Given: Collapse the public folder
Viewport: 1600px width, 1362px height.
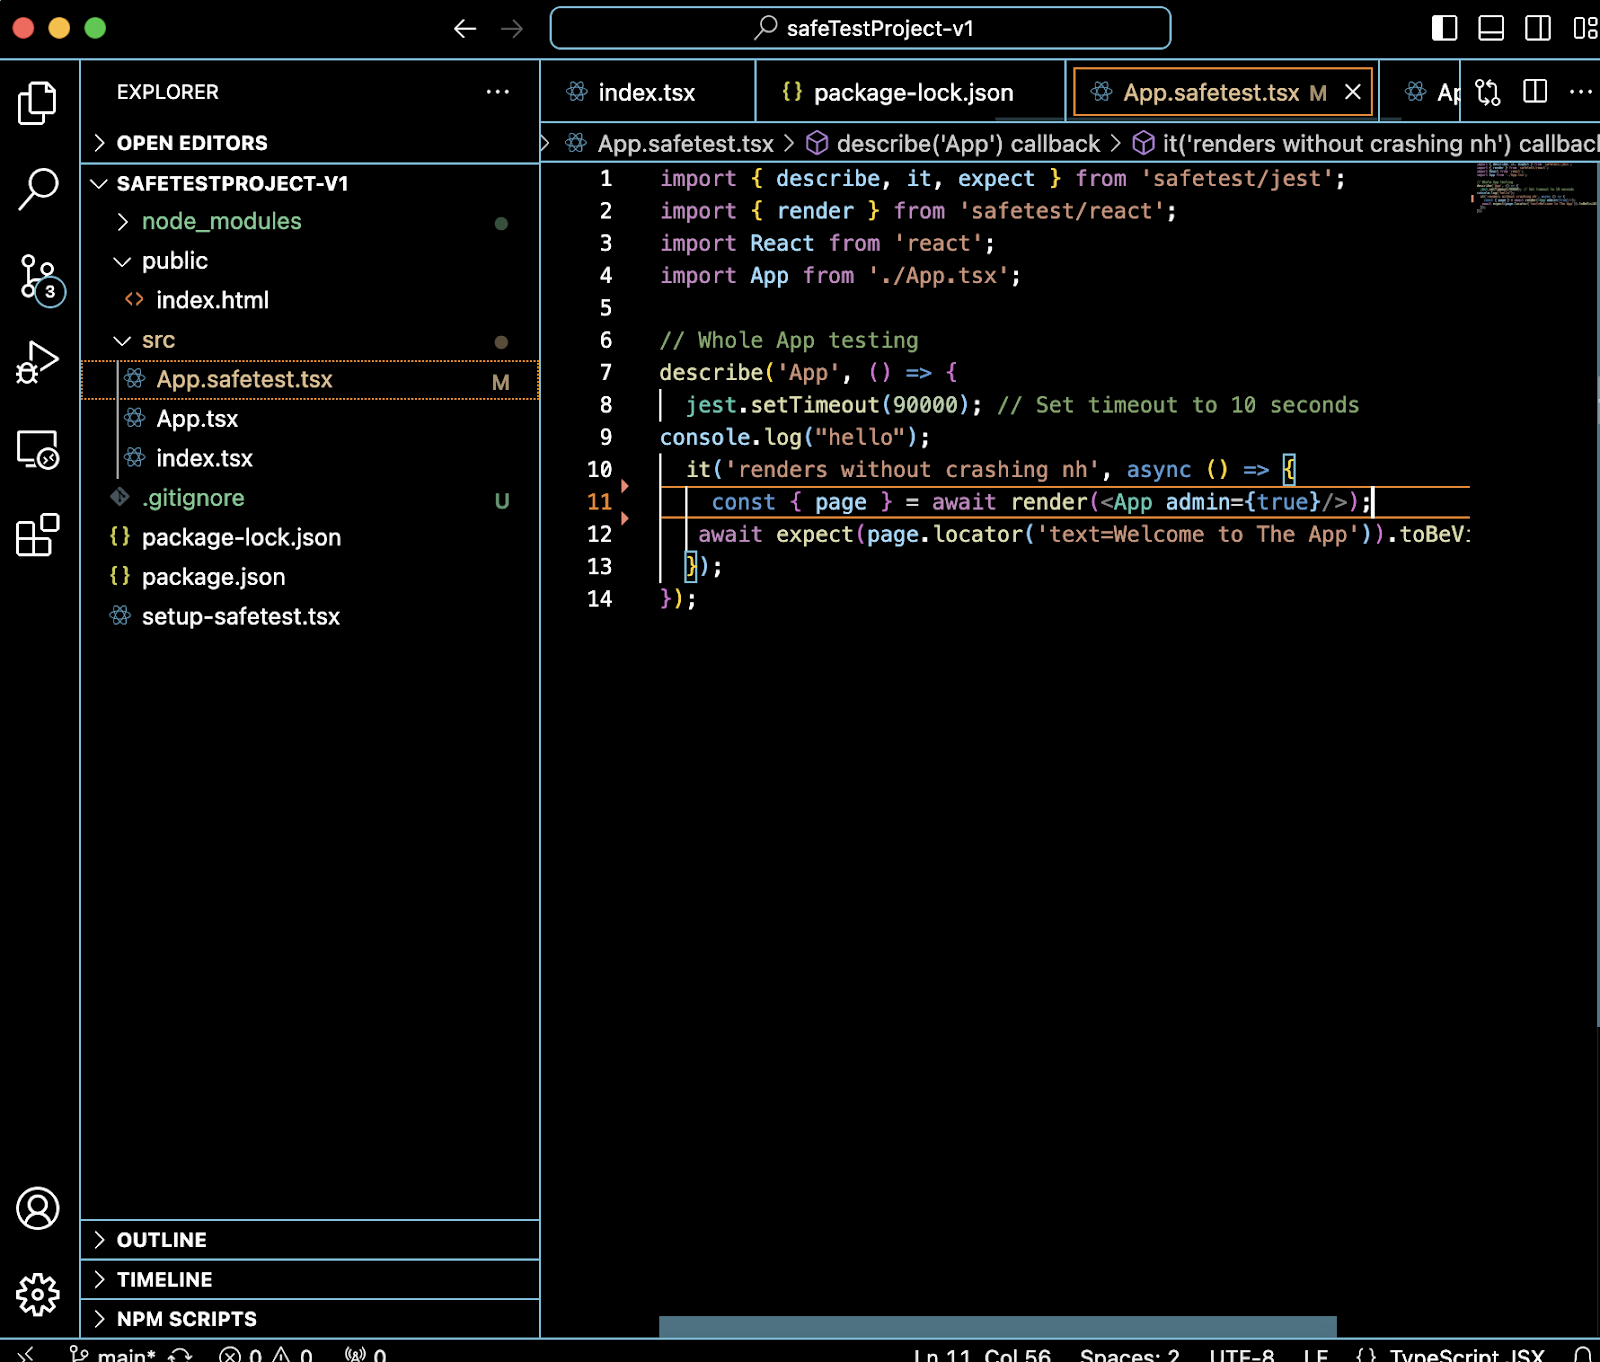Looking at the screenshot, I should 310,261.
